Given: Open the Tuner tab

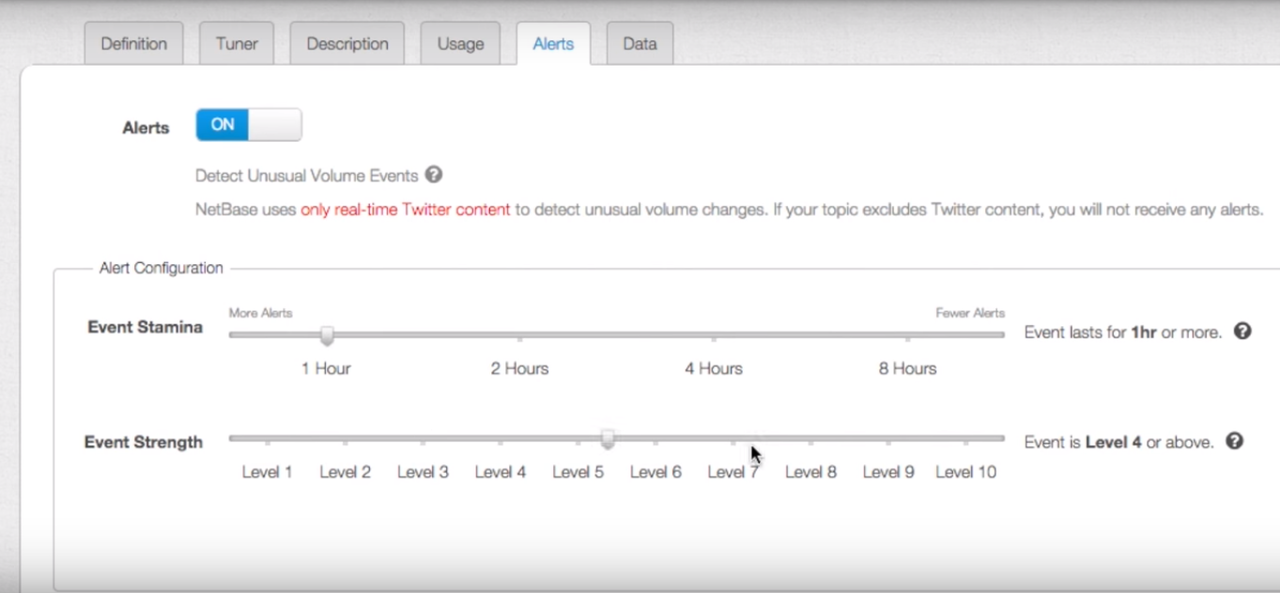Looking at the screenshot, I should (x=236, y=43).
